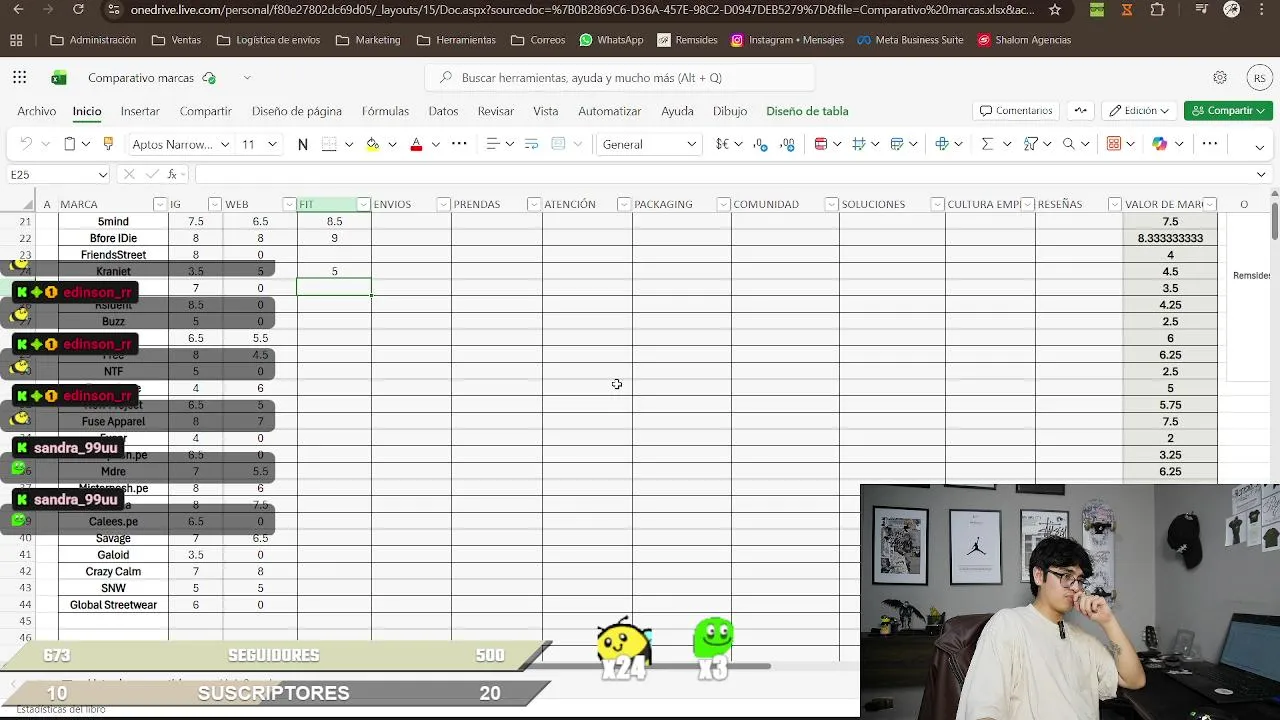This screenshot has height=720, width=1280.
Task: Open the app launcher waffle icon
Action: [19, 78]
